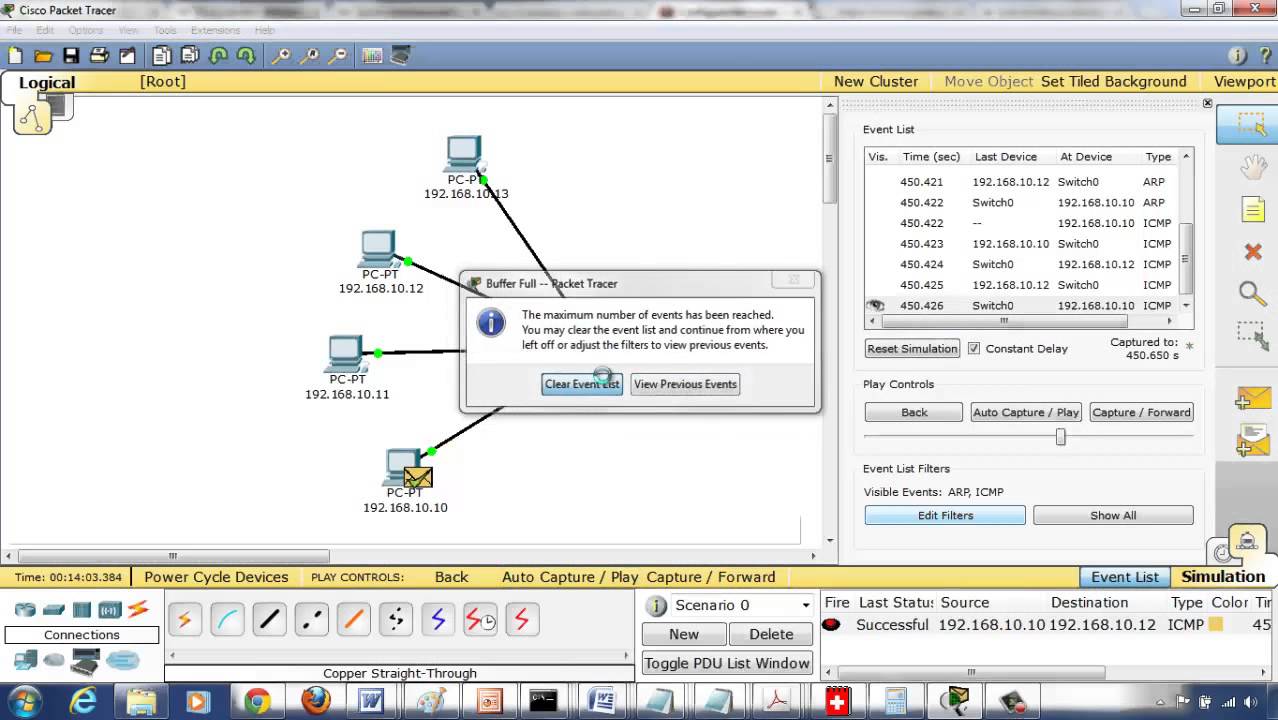Click Capture / Forward in Play Controls panel
The image size is (1278, 720).
coord(1141,412)
